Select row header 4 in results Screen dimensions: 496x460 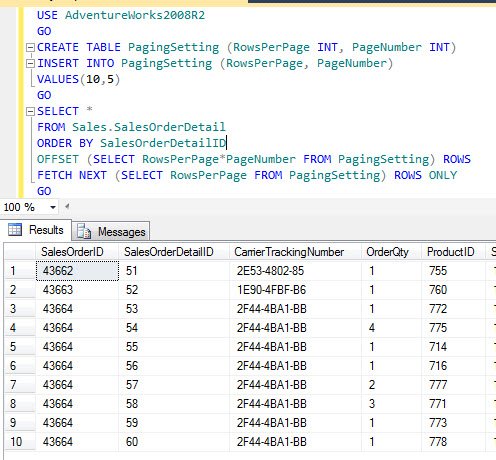[x=20, y=328]
